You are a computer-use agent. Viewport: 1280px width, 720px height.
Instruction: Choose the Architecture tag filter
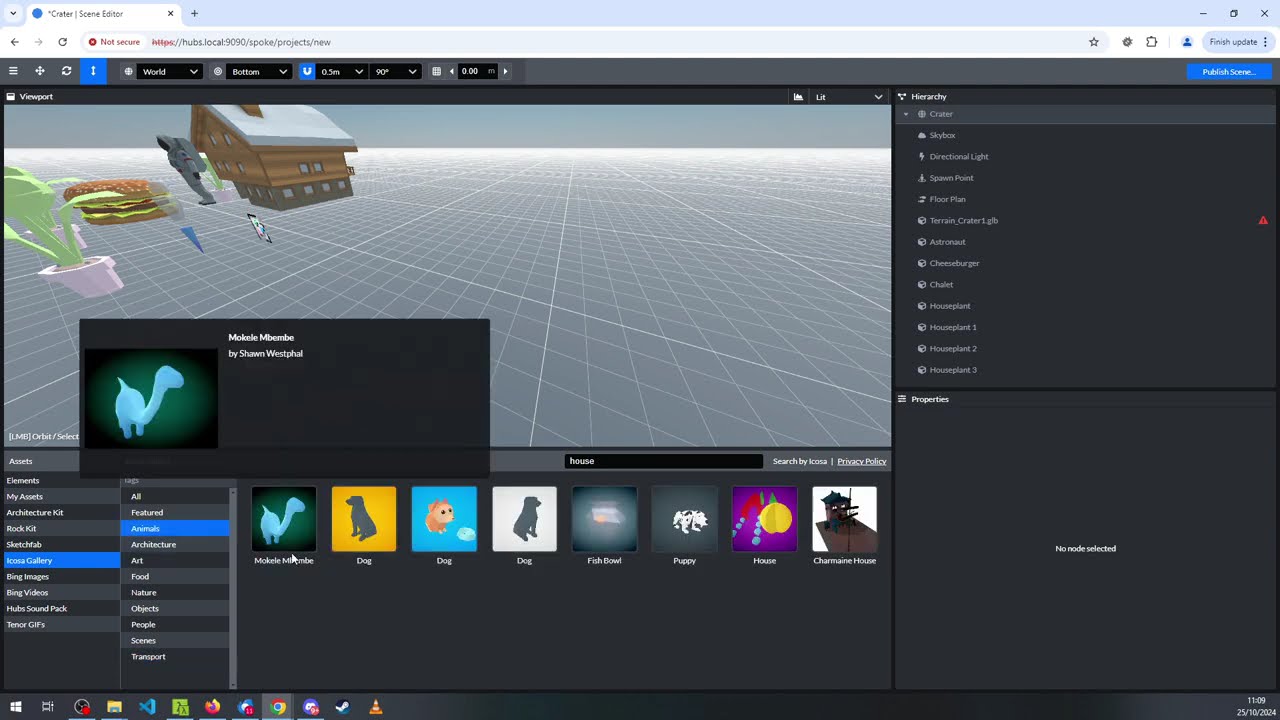(x=153, y=544)
